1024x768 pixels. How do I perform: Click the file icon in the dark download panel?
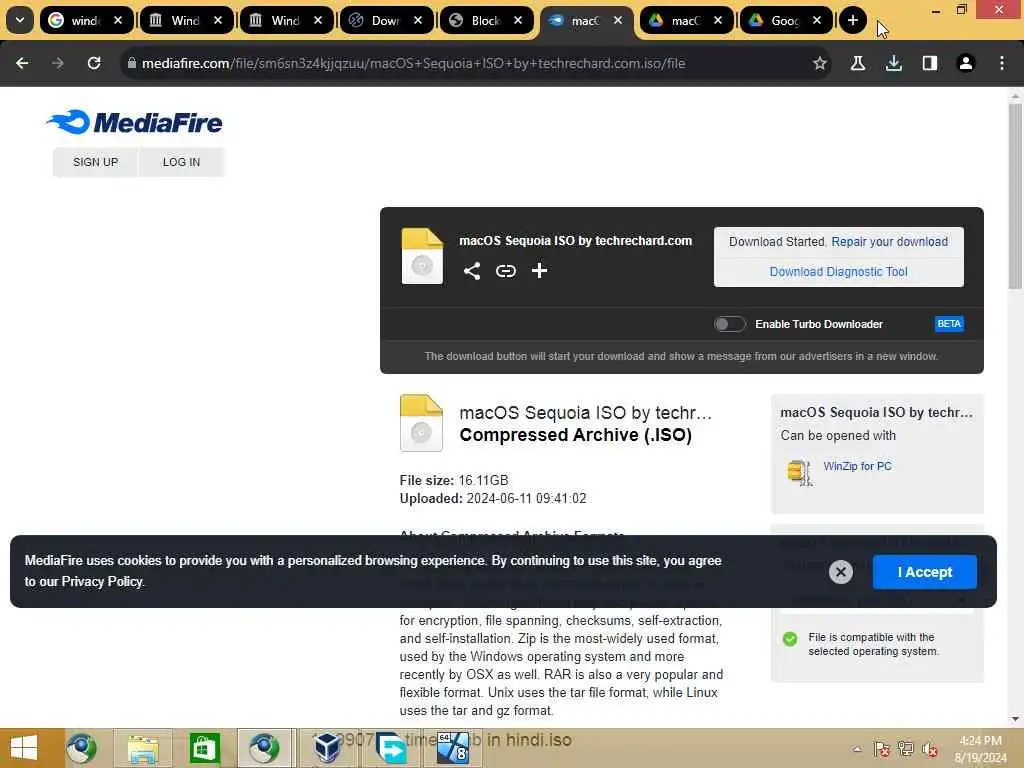(422, 255)
